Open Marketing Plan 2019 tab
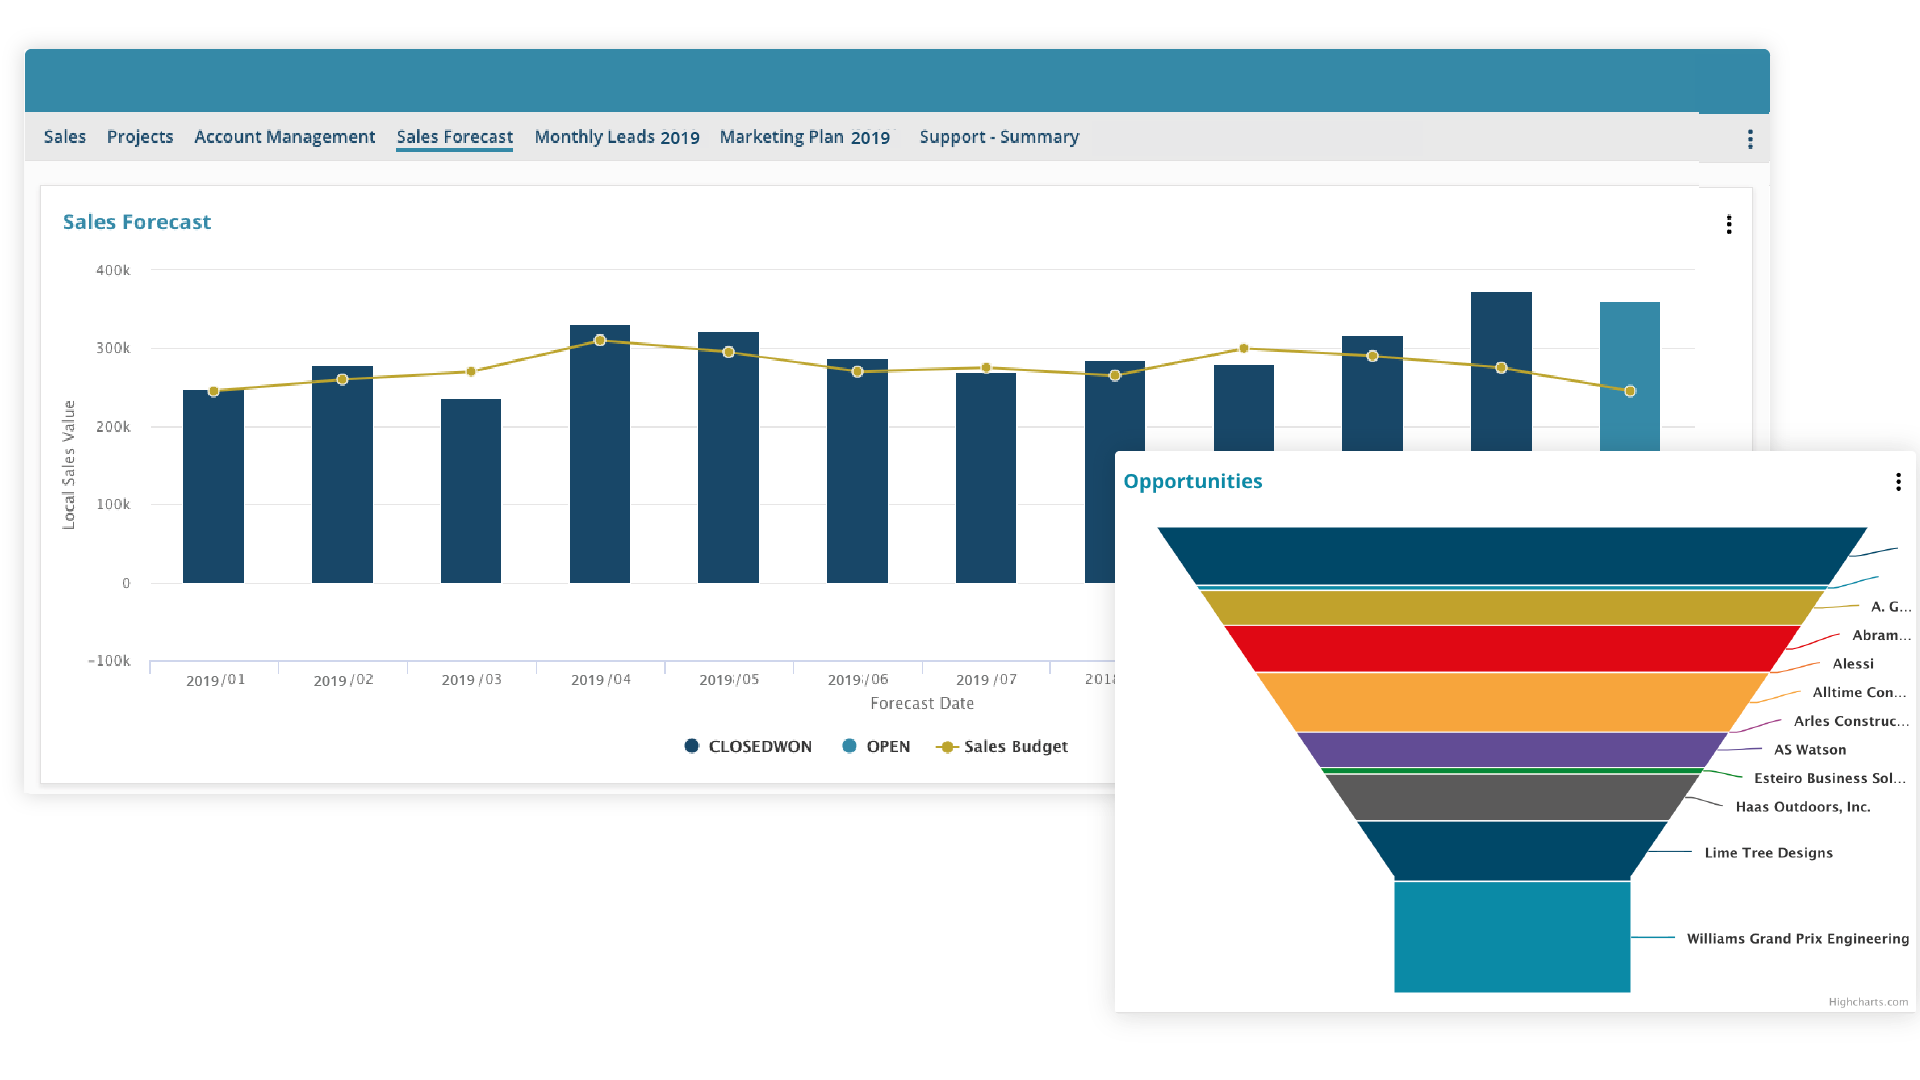This screenshot has width=1920, height=1080. [804, 137]
